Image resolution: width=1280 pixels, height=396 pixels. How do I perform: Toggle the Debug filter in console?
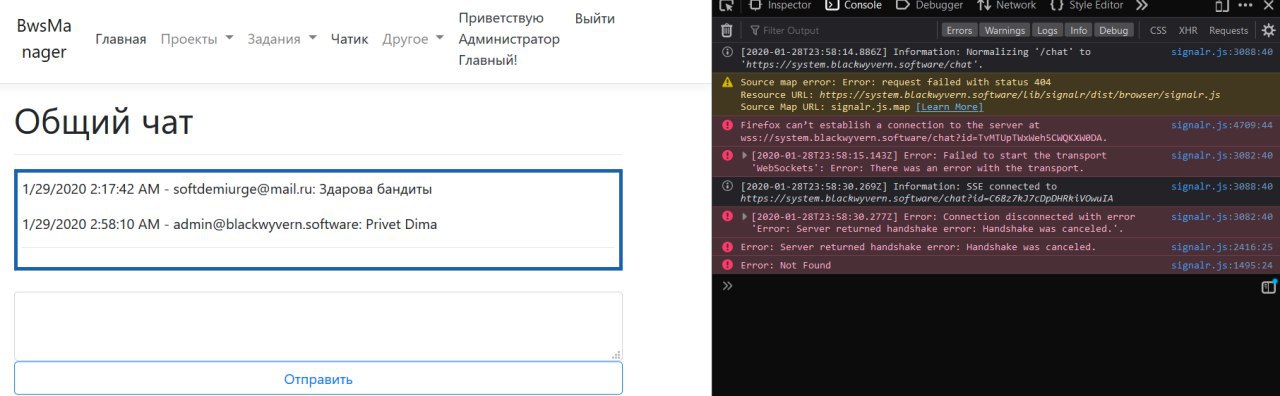tap(1114, 31)
